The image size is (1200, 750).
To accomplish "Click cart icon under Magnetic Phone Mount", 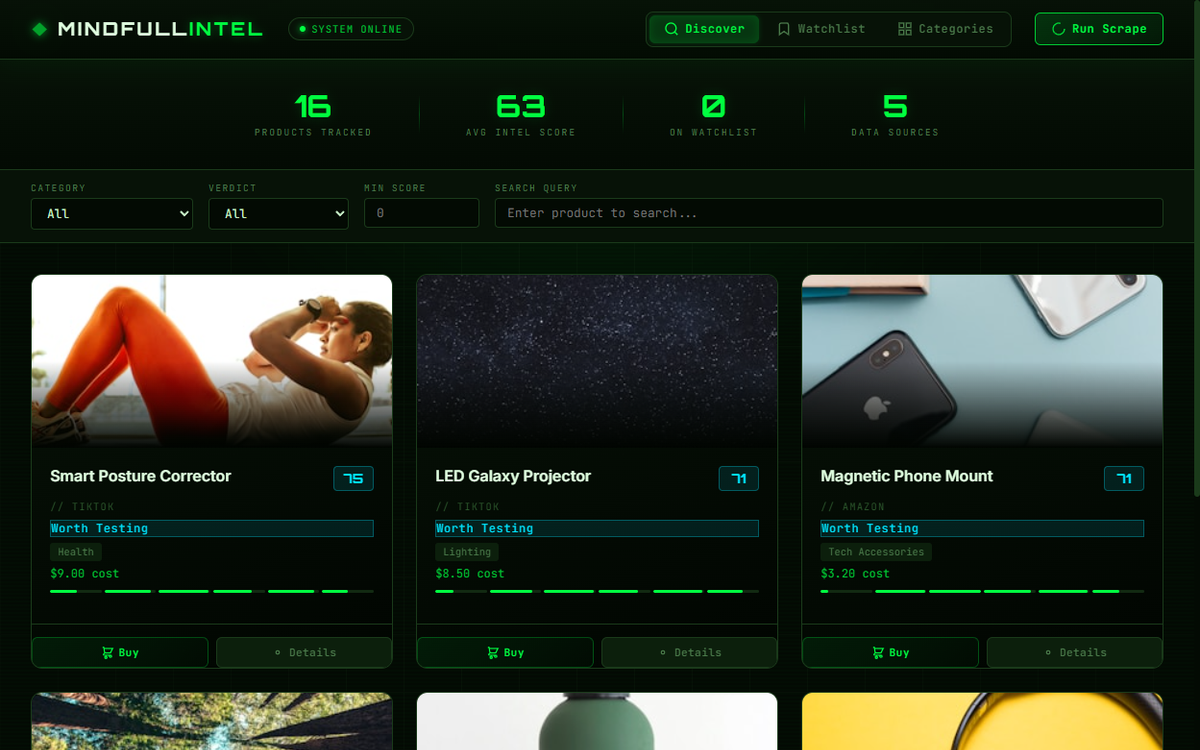I will [x=877, y=653].
